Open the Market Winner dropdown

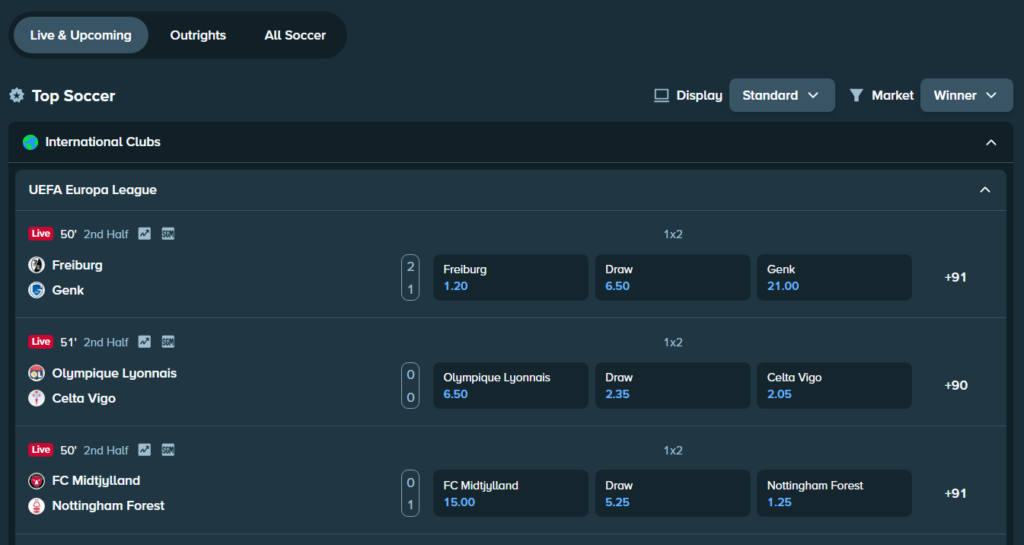point(965,96)
